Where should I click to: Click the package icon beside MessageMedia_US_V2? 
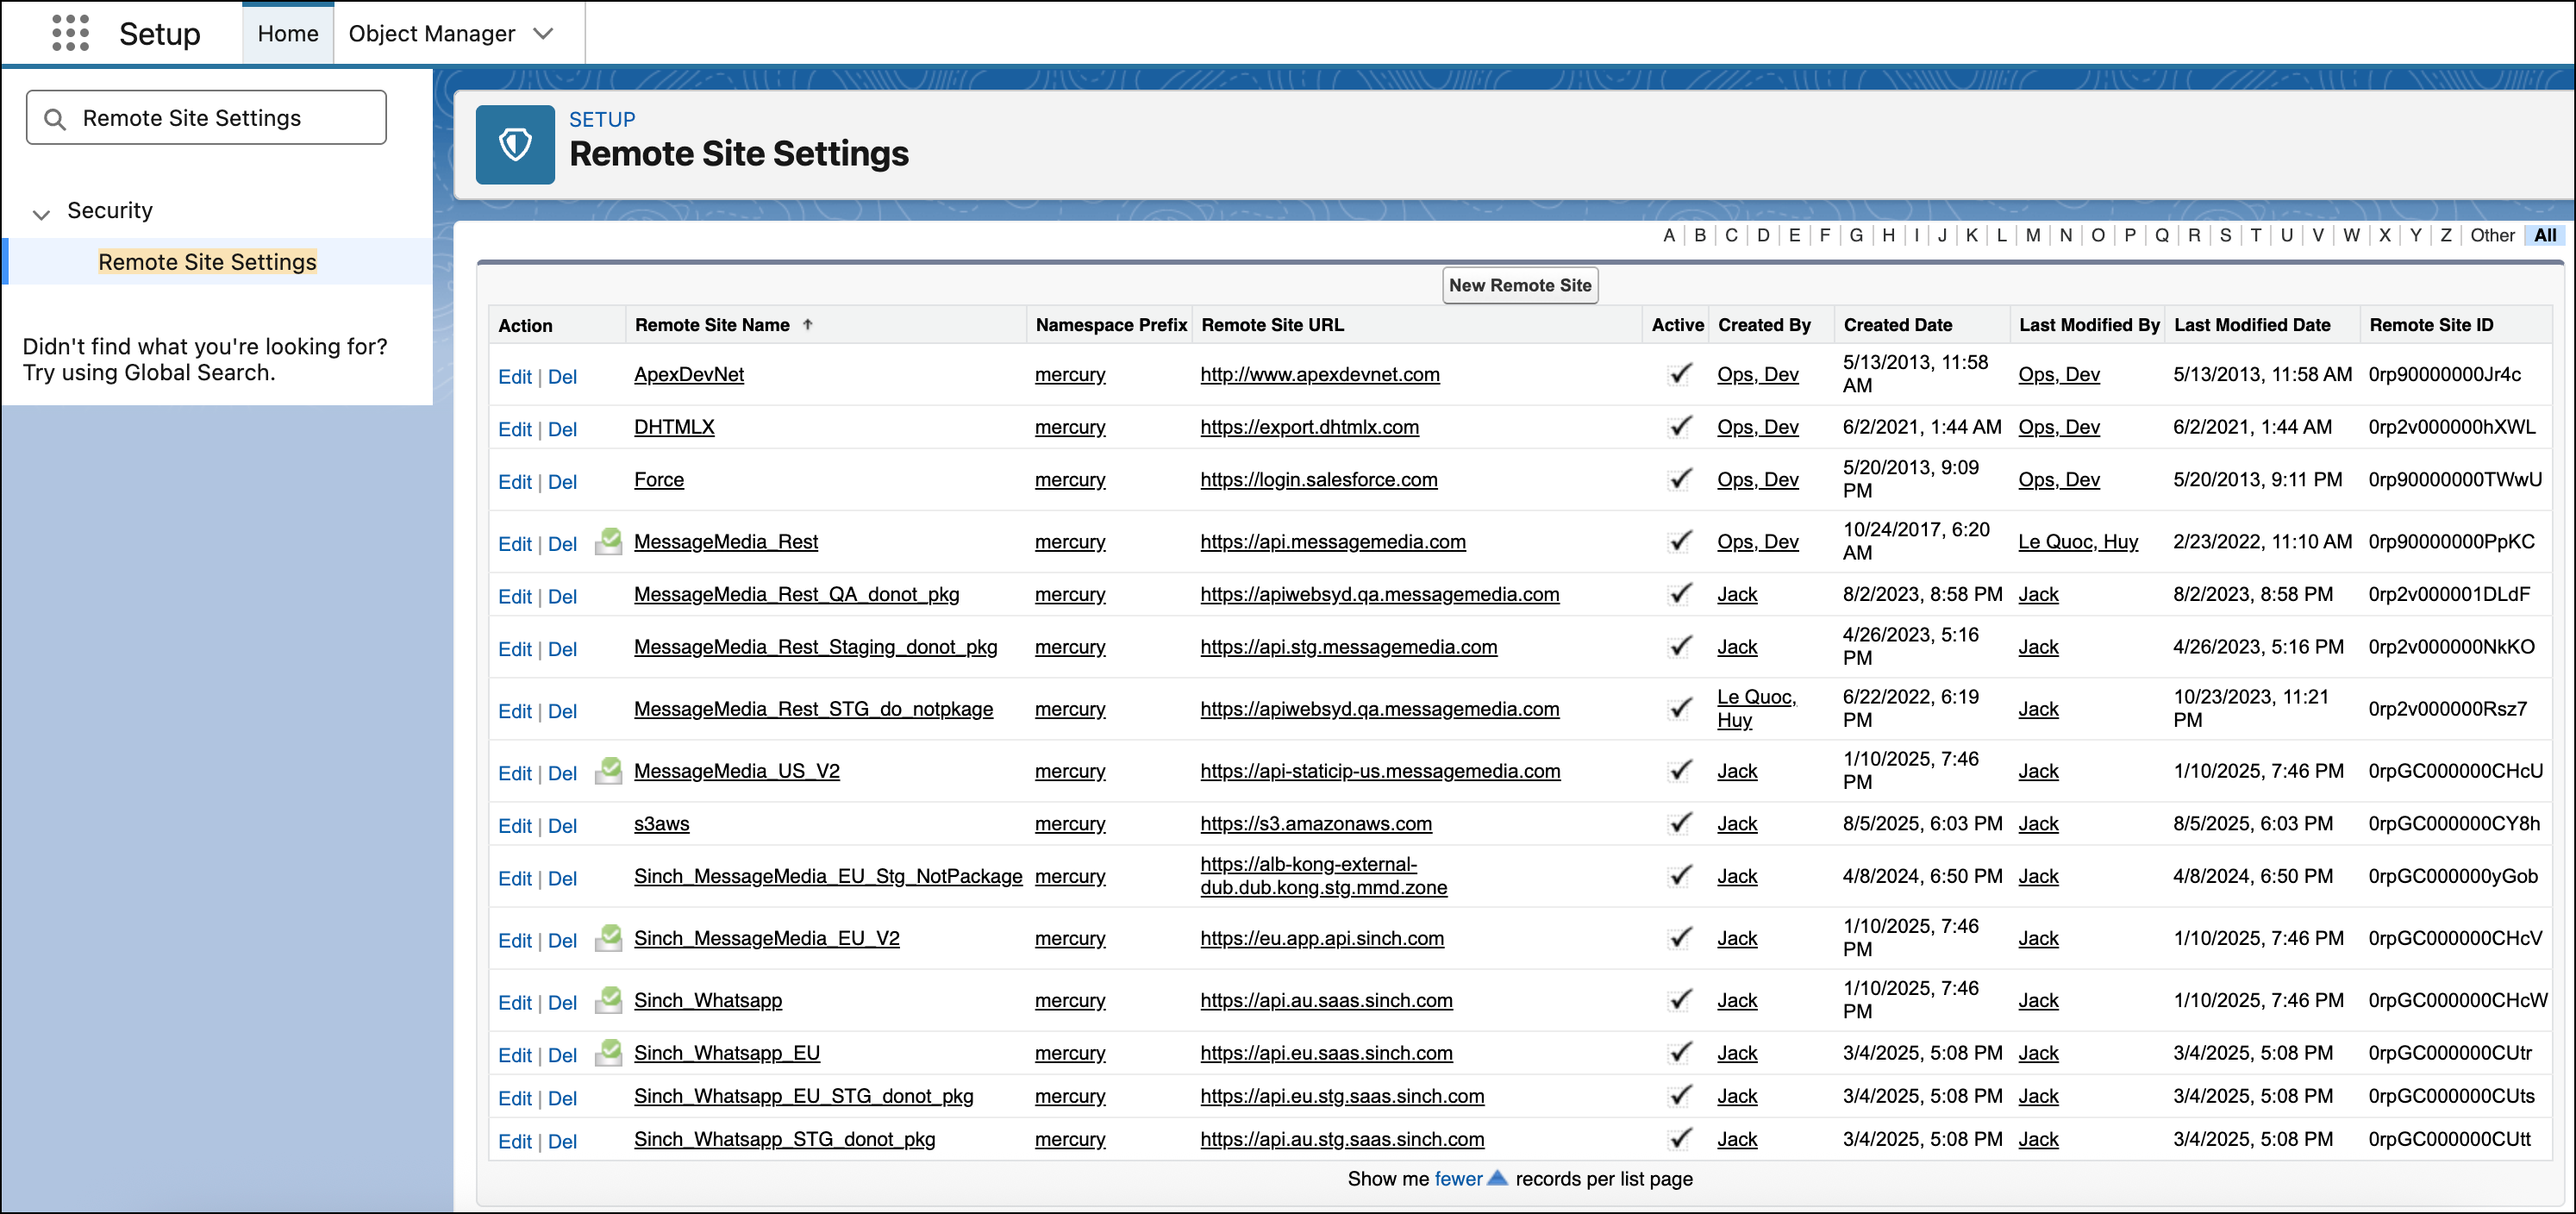click(x=608, y=770)
